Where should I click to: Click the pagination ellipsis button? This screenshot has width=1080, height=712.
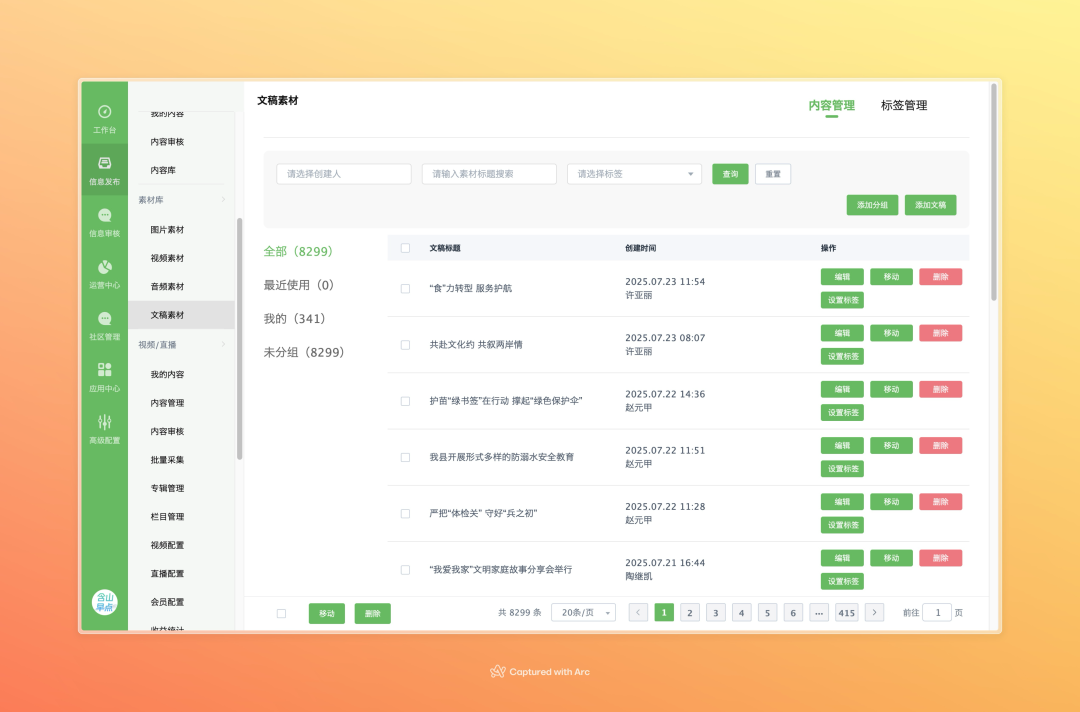tap(819, 612)
